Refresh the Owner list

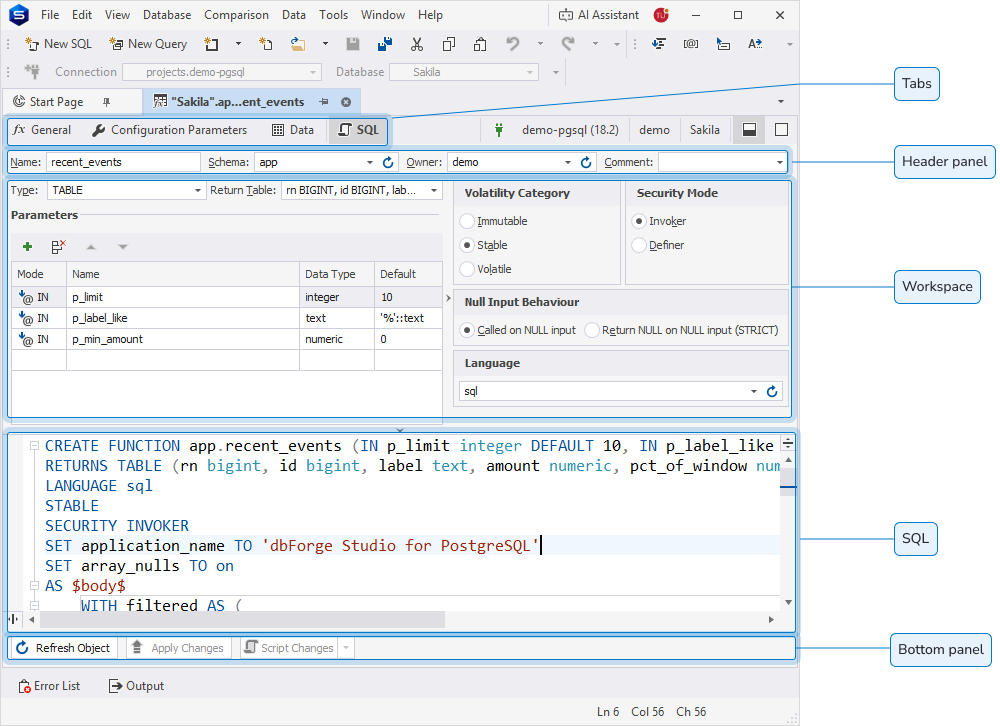pos(586,162)
